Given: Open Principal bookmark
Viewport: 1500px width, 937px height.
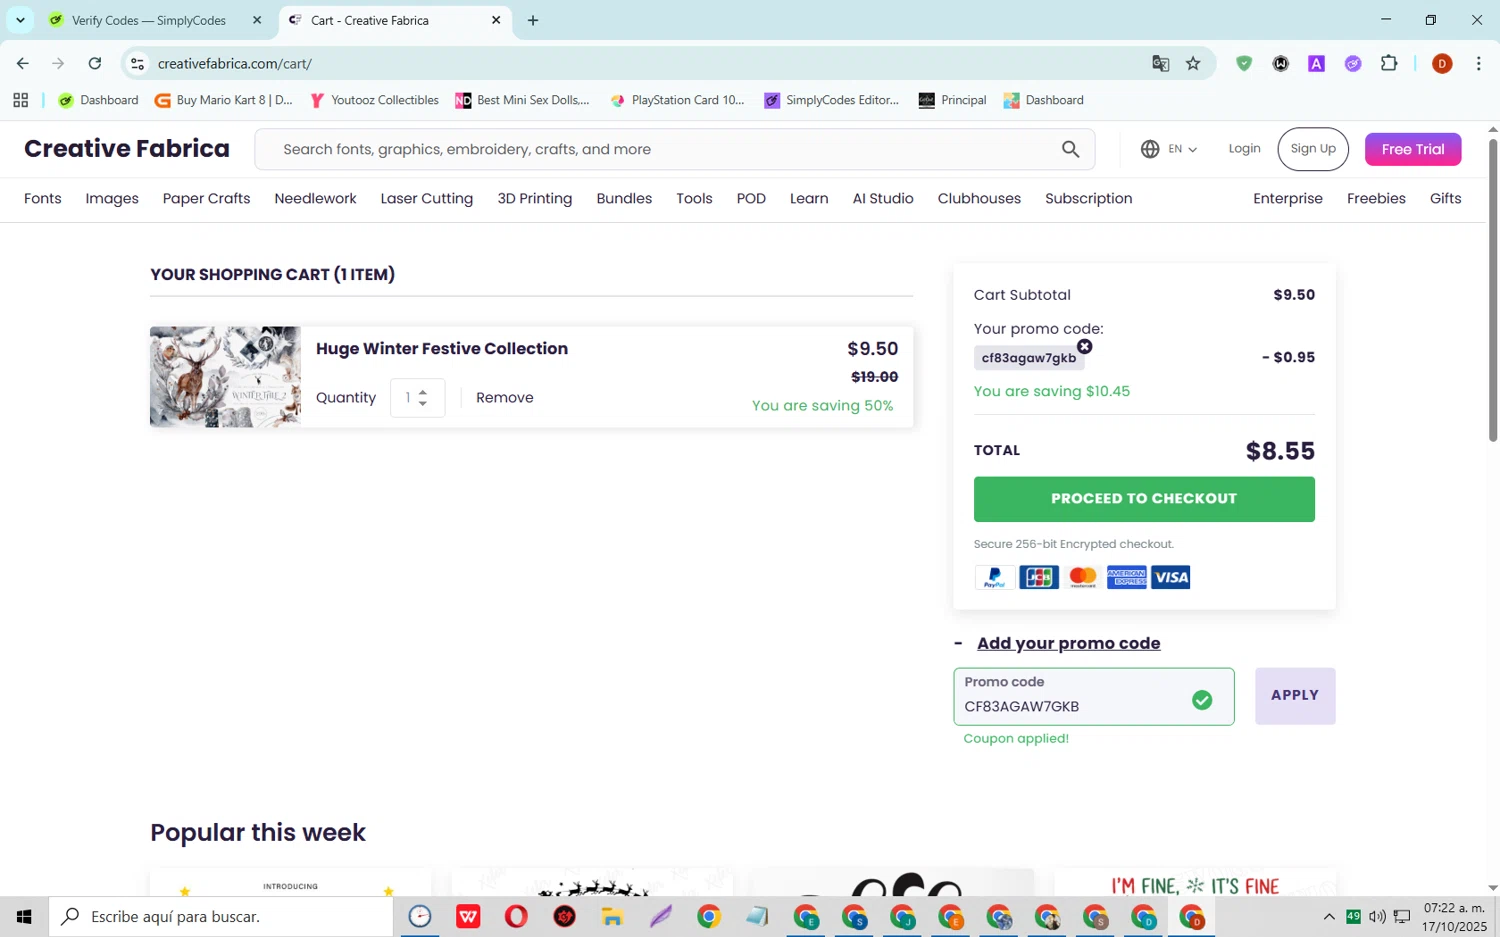Looking at the screenshot, I should 953,100.
